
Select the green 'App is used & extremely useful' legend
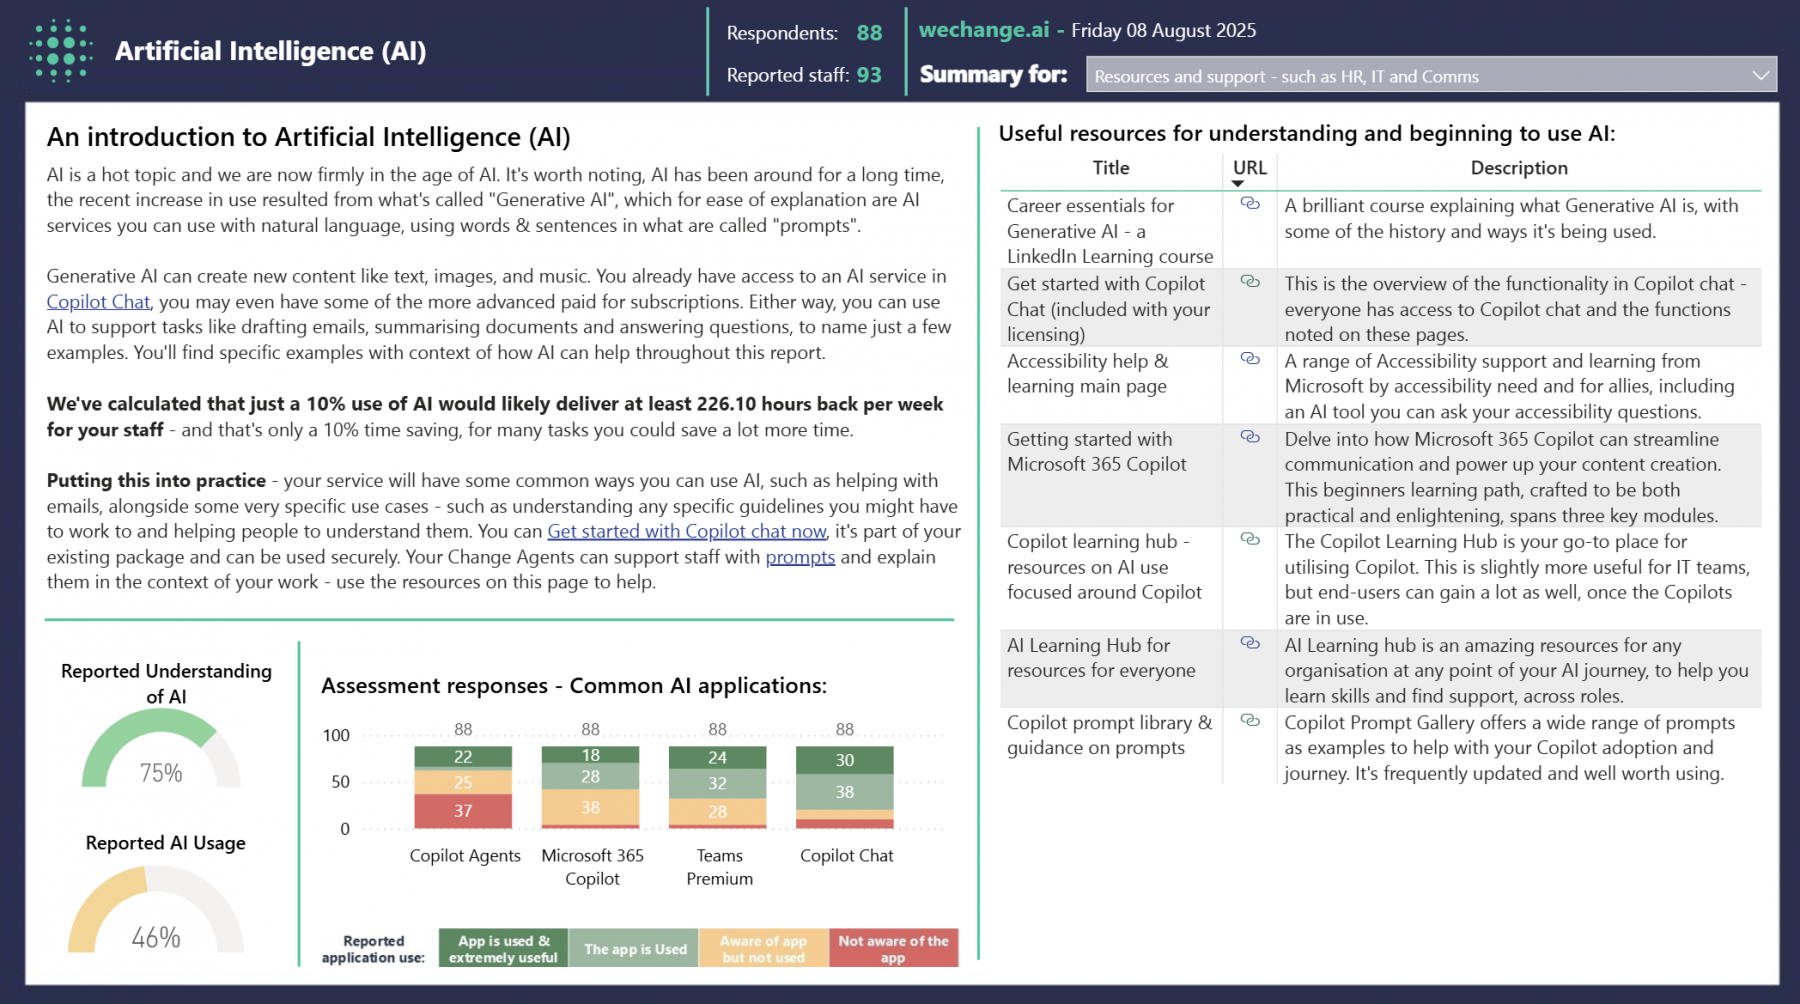(x=503, y=949)
